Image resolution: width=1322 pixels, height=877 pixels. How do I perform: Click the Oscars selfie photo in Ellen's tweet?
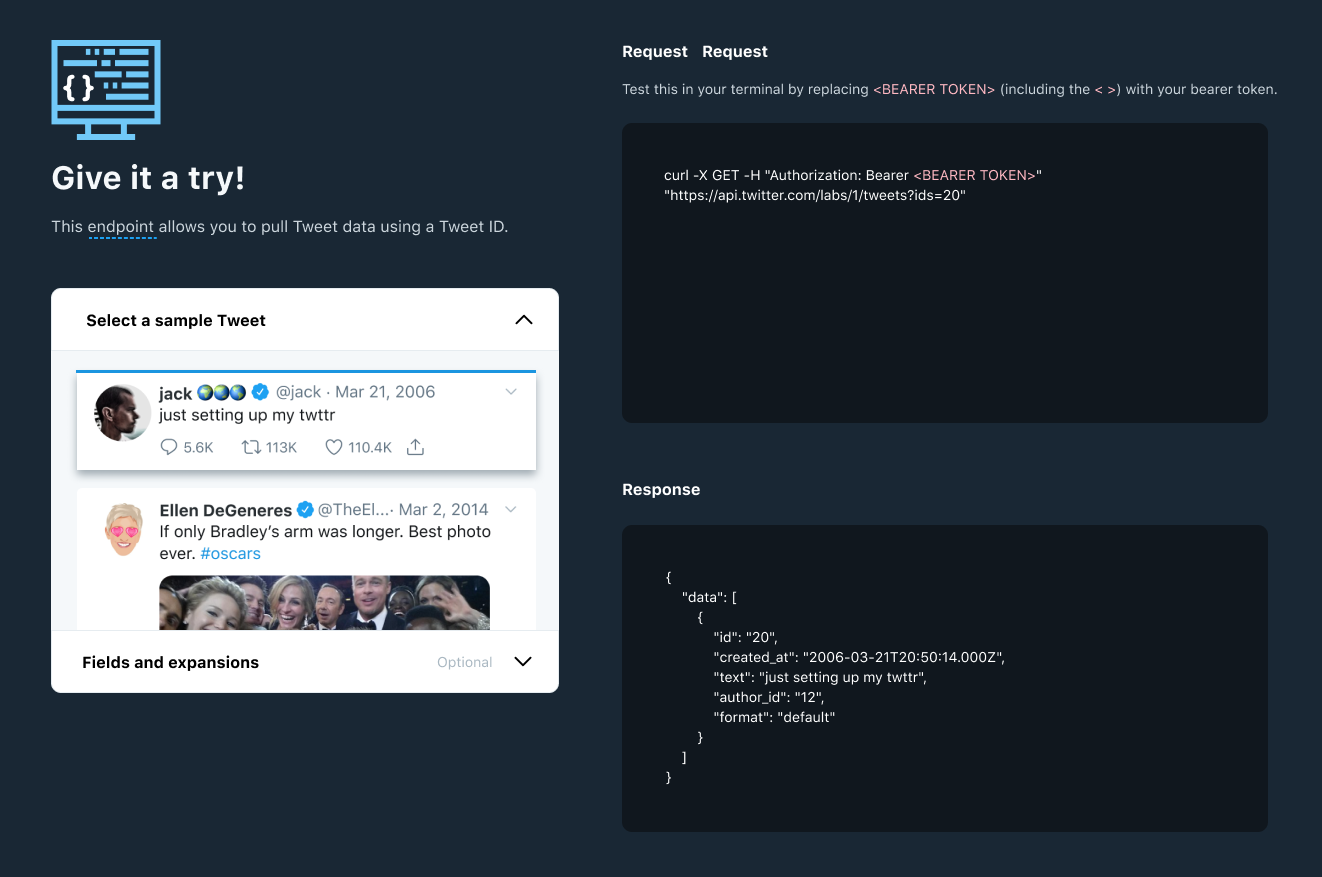pos(324,605)
